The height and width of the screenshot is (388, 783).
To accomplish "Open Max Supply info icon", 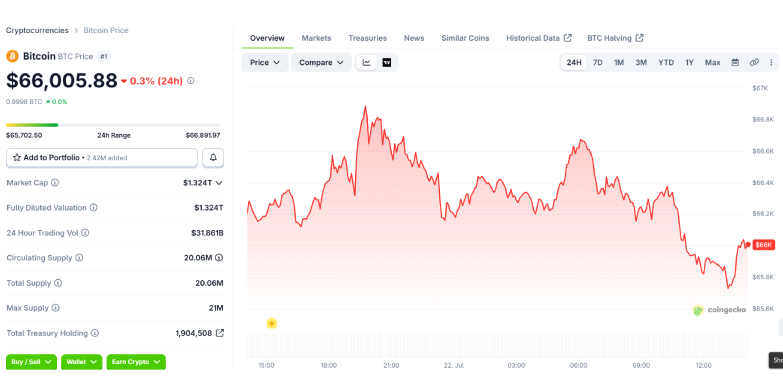I will [55, 308].
